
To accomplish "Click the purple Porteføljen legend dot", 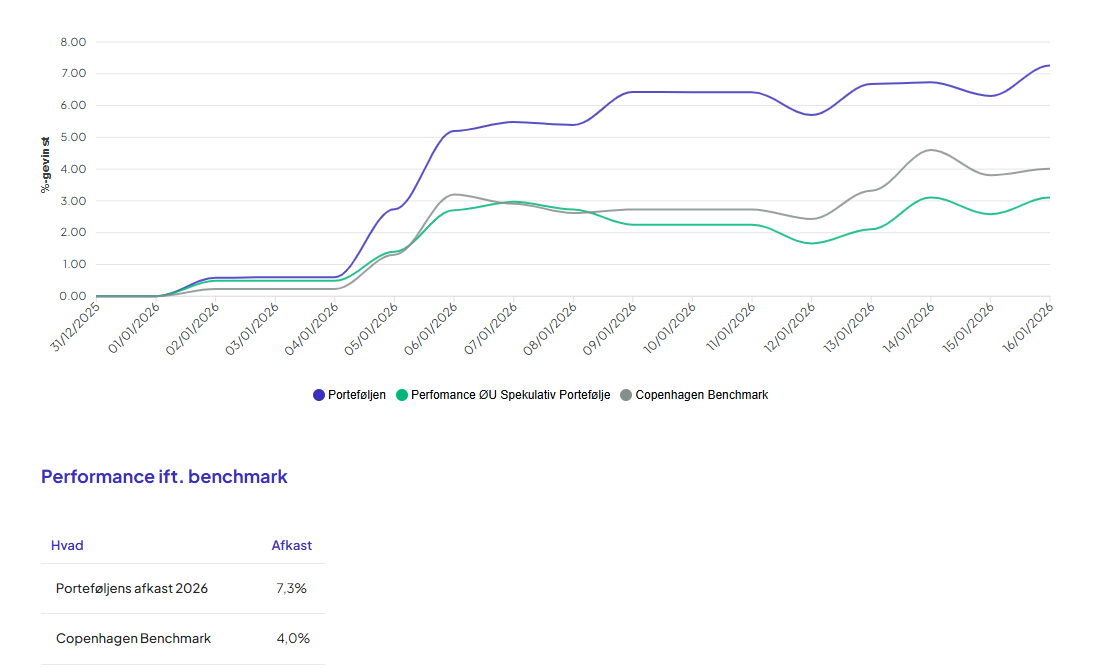I will pos(320,395).
